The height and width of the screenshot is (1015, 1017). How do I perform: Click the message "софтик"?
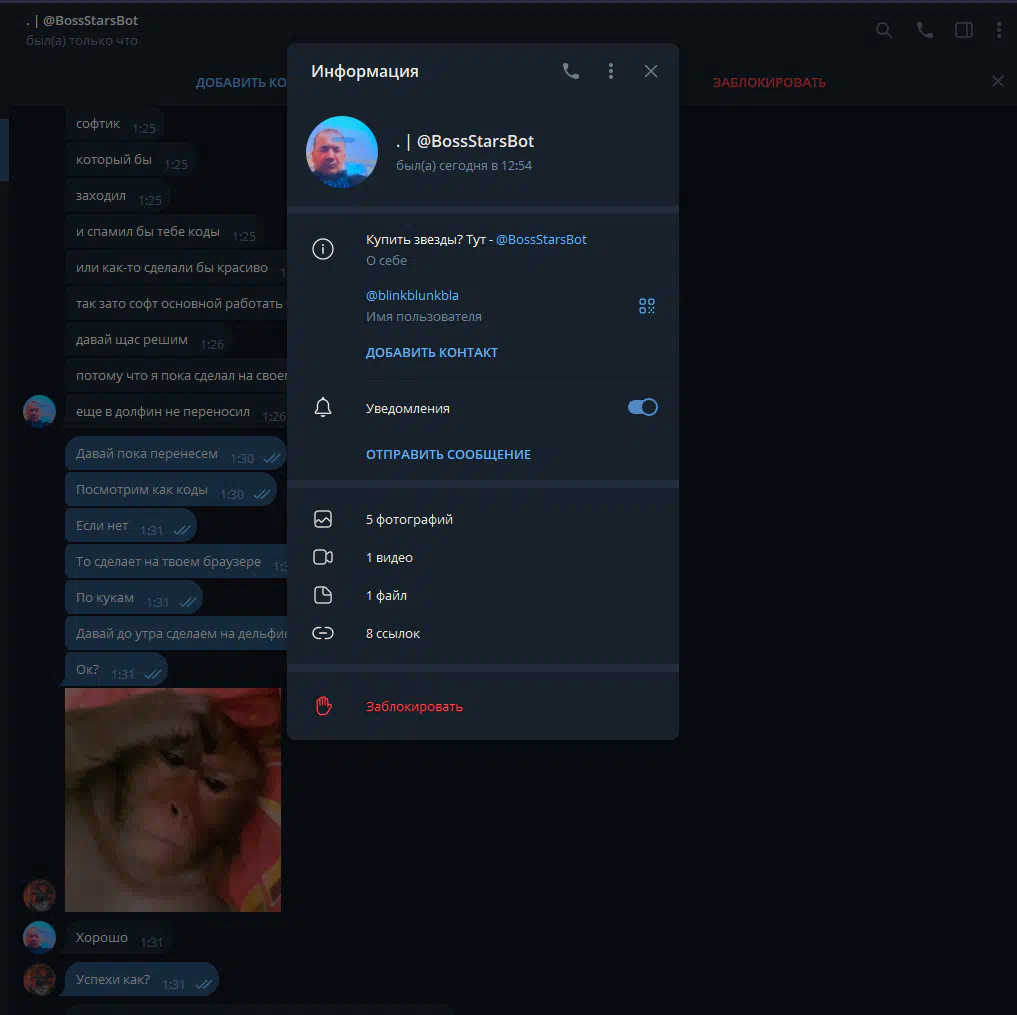click(114, 124)
